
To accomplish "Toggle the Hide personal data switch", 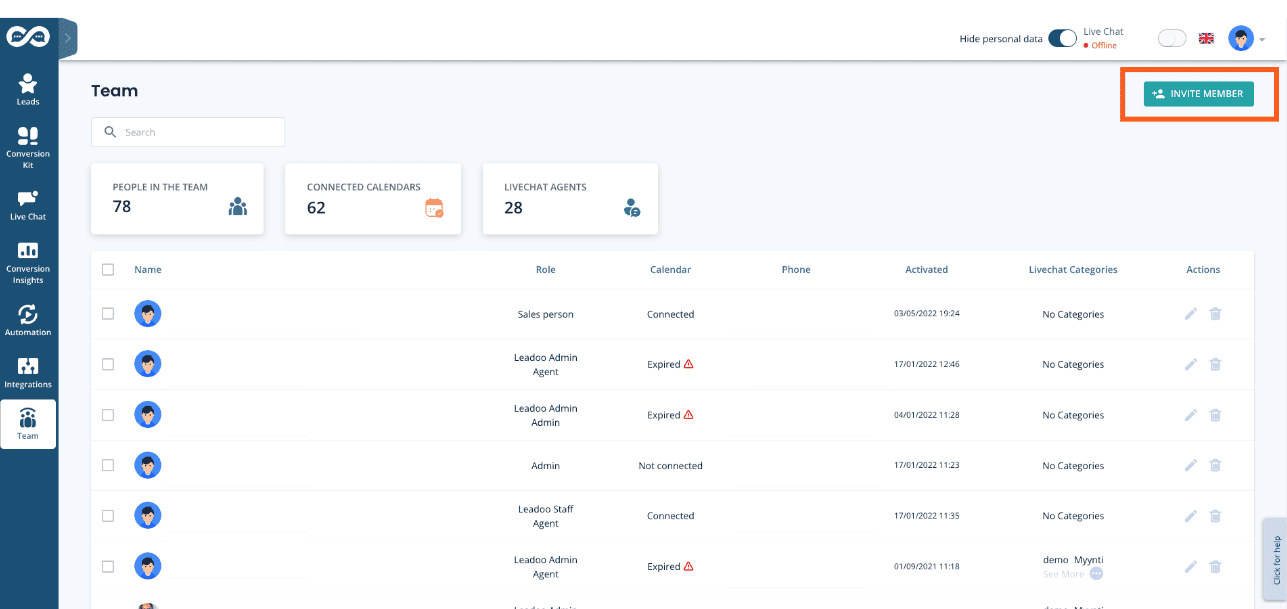I will click(1062, 39).
